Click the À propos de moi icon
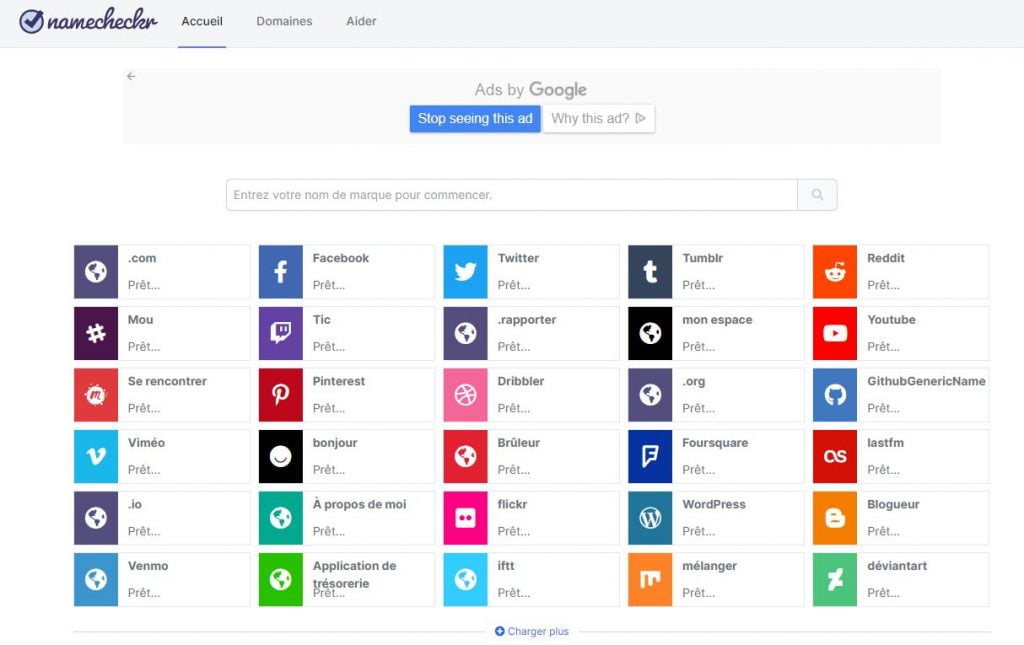 tap(281, 518)
